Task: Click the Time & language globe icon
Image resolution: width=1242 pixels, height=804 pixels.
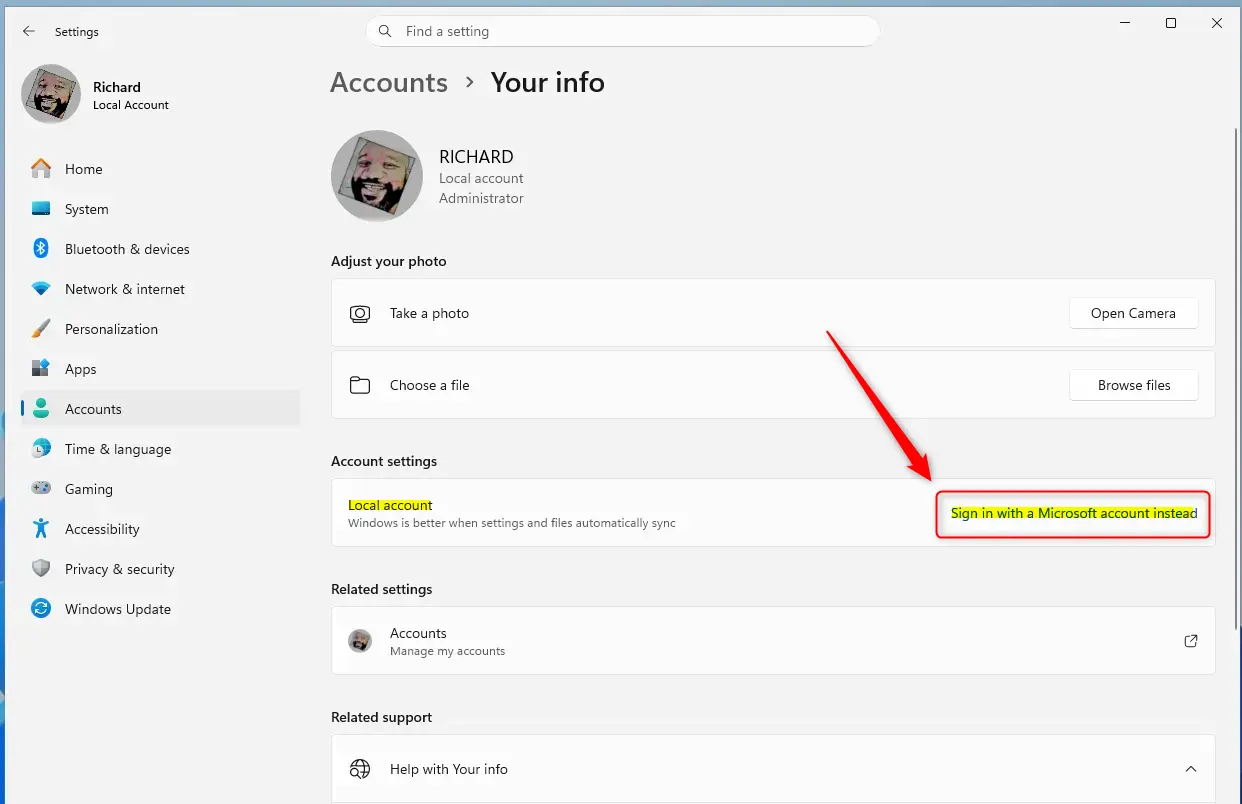Action: coord(41,448)
